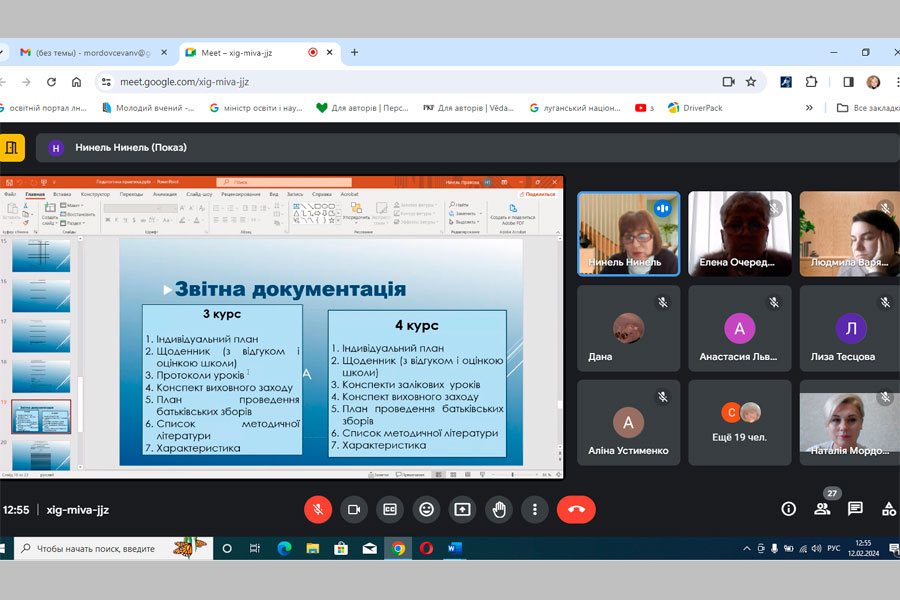
Task: Open a new browser tab
Action: point(355,52)
